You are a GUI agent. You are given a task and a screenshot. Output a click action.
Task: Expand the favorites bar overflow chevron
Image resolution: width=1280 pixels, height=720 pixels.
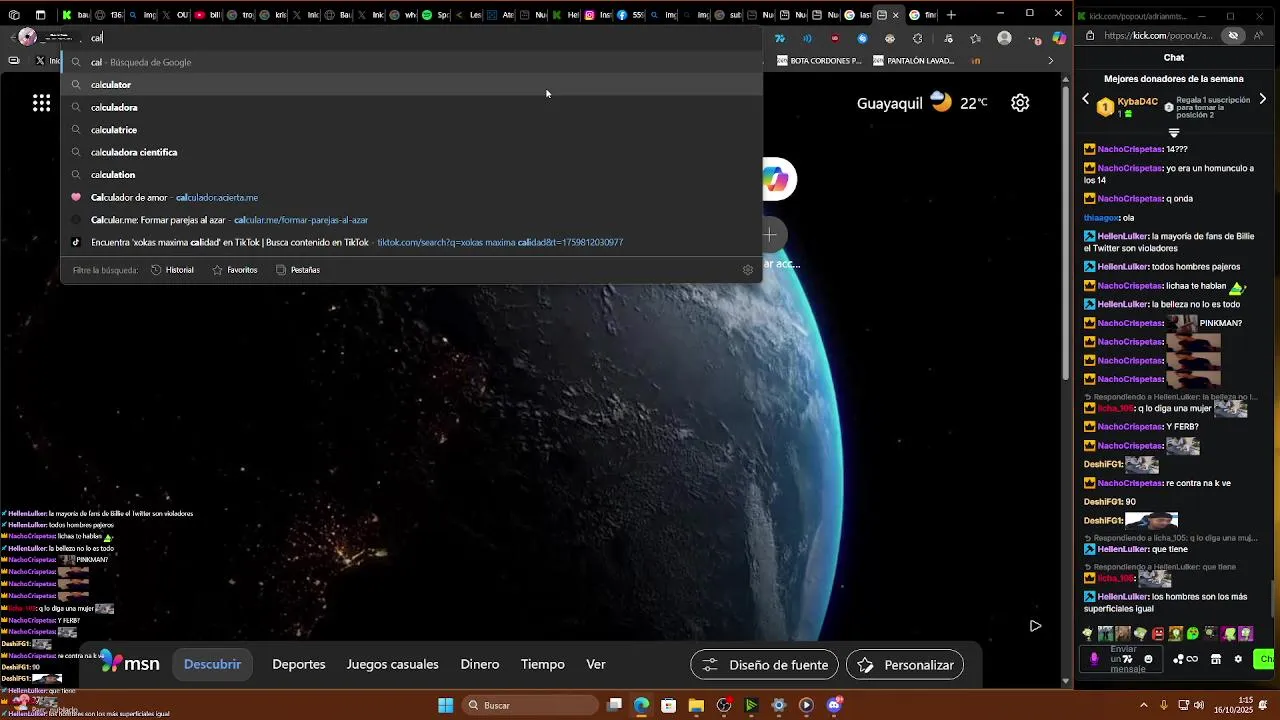[1050, 61]
